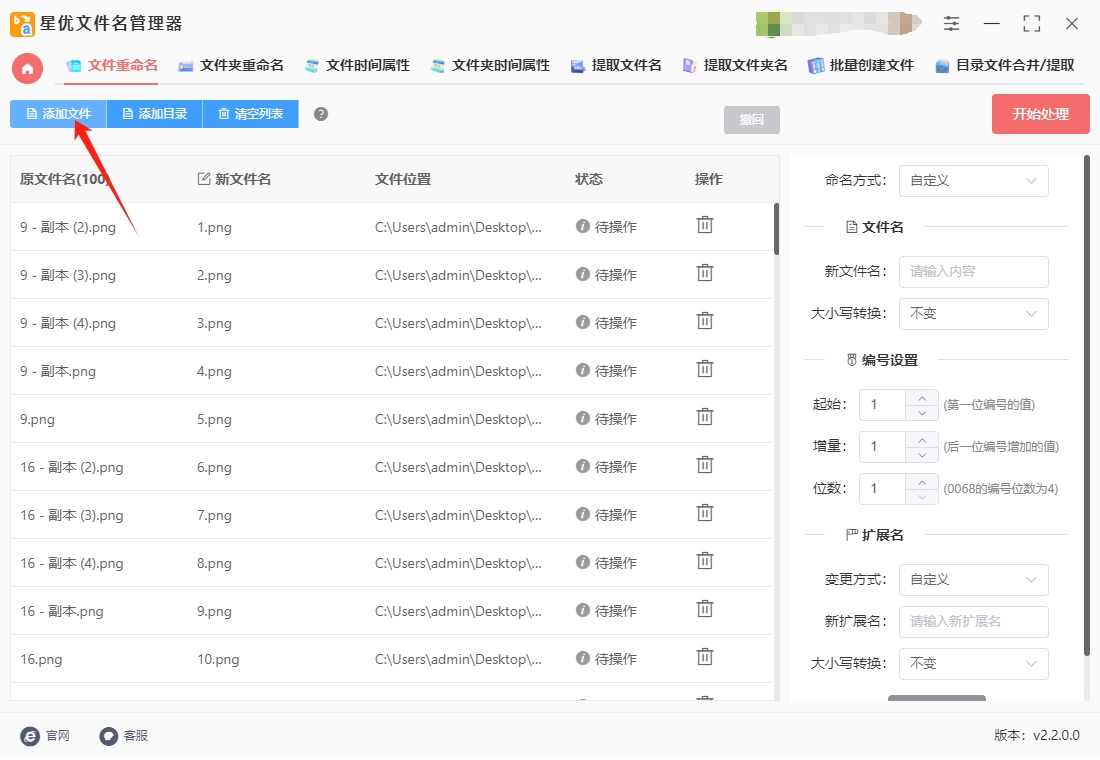Click the 客服 chat icon
1100x760 pixels.
[108, 736]
